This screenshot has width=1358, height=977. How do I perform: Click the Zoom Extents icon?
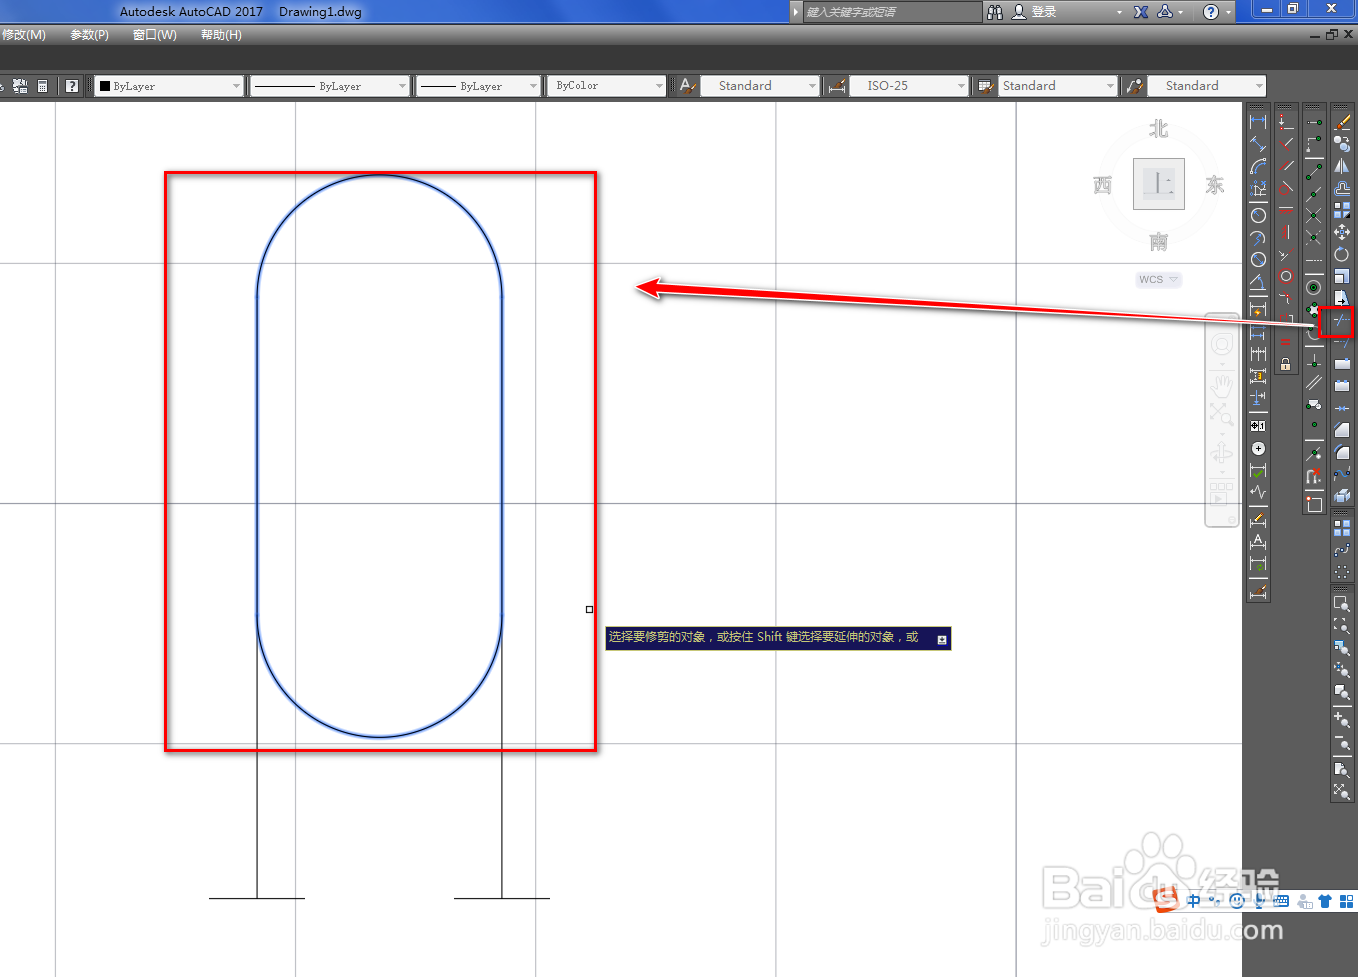1342,791
